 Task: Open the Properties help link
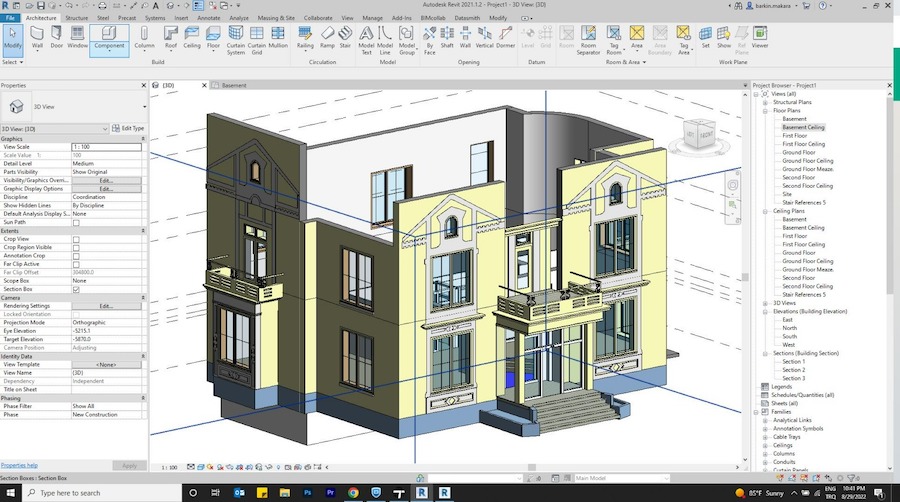click(x=19, y=465)
